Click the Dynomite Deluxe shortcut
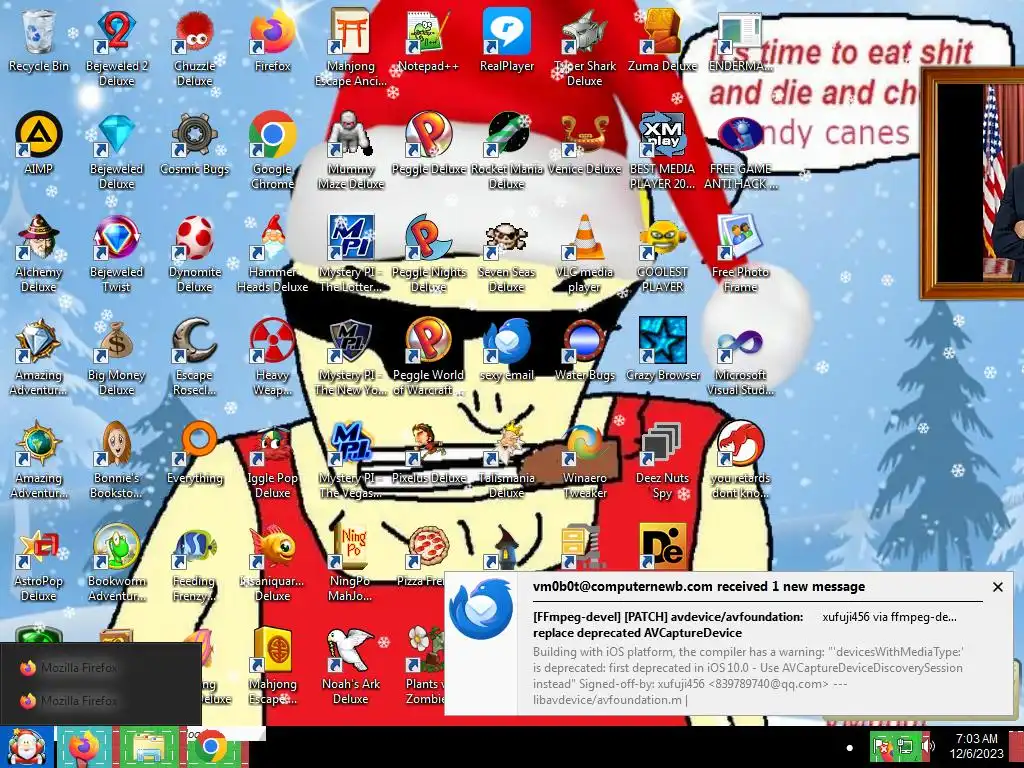Screen dimensions: 1024x768 195,253
